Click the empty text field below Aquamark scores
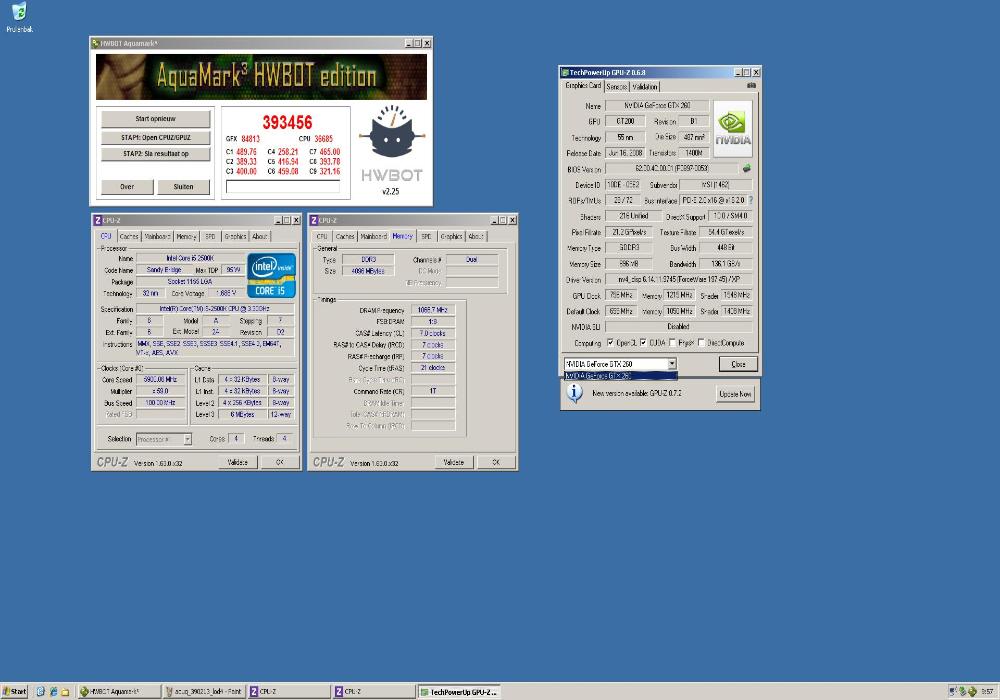1000x700 pixels. (x=283, y=186)
